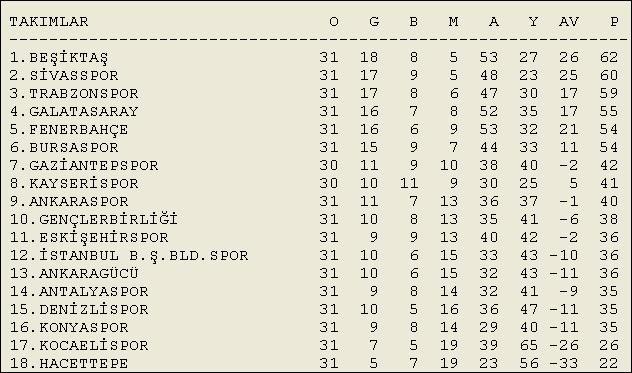The width and height of the screenshot is (632, 373).
Task: Click the P points column header
Action: pyautogui.click(x=614, y=22)
